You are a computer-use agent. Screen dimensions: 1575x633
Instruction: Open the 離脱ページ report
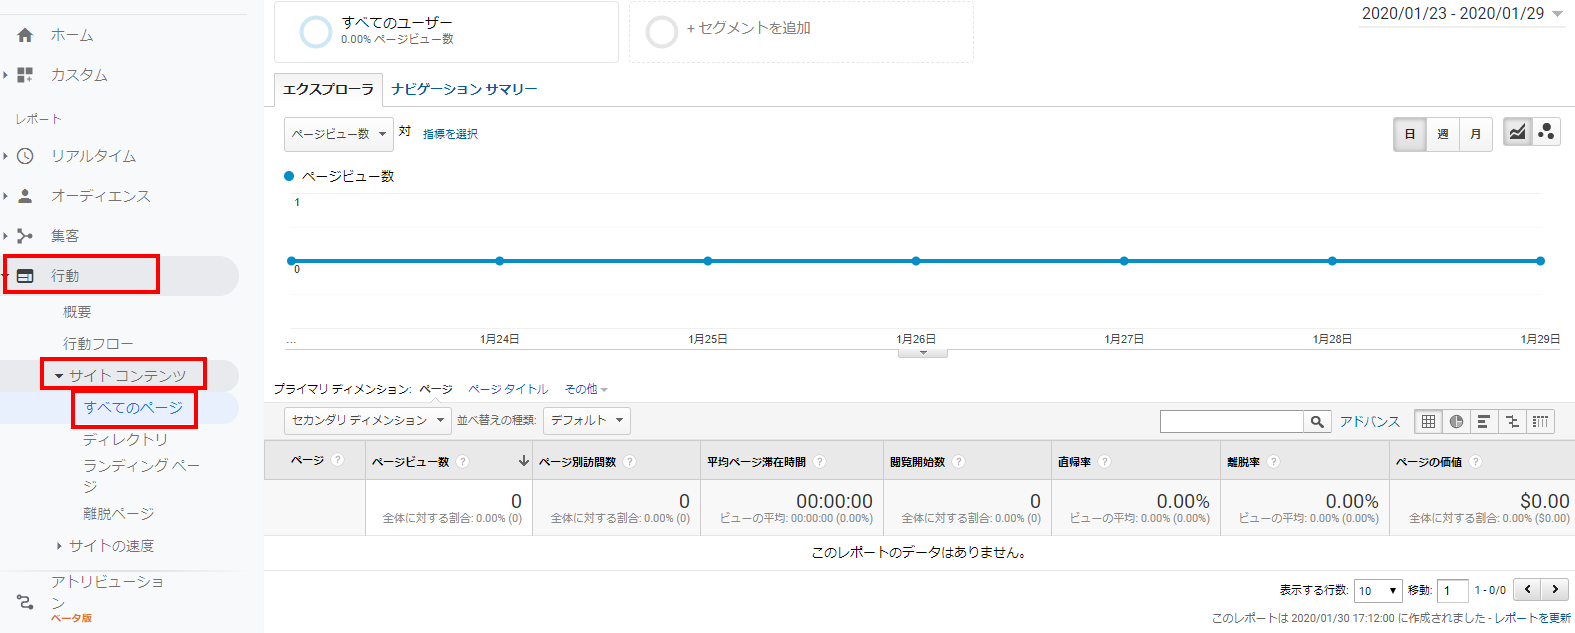(x=118, y=514)
